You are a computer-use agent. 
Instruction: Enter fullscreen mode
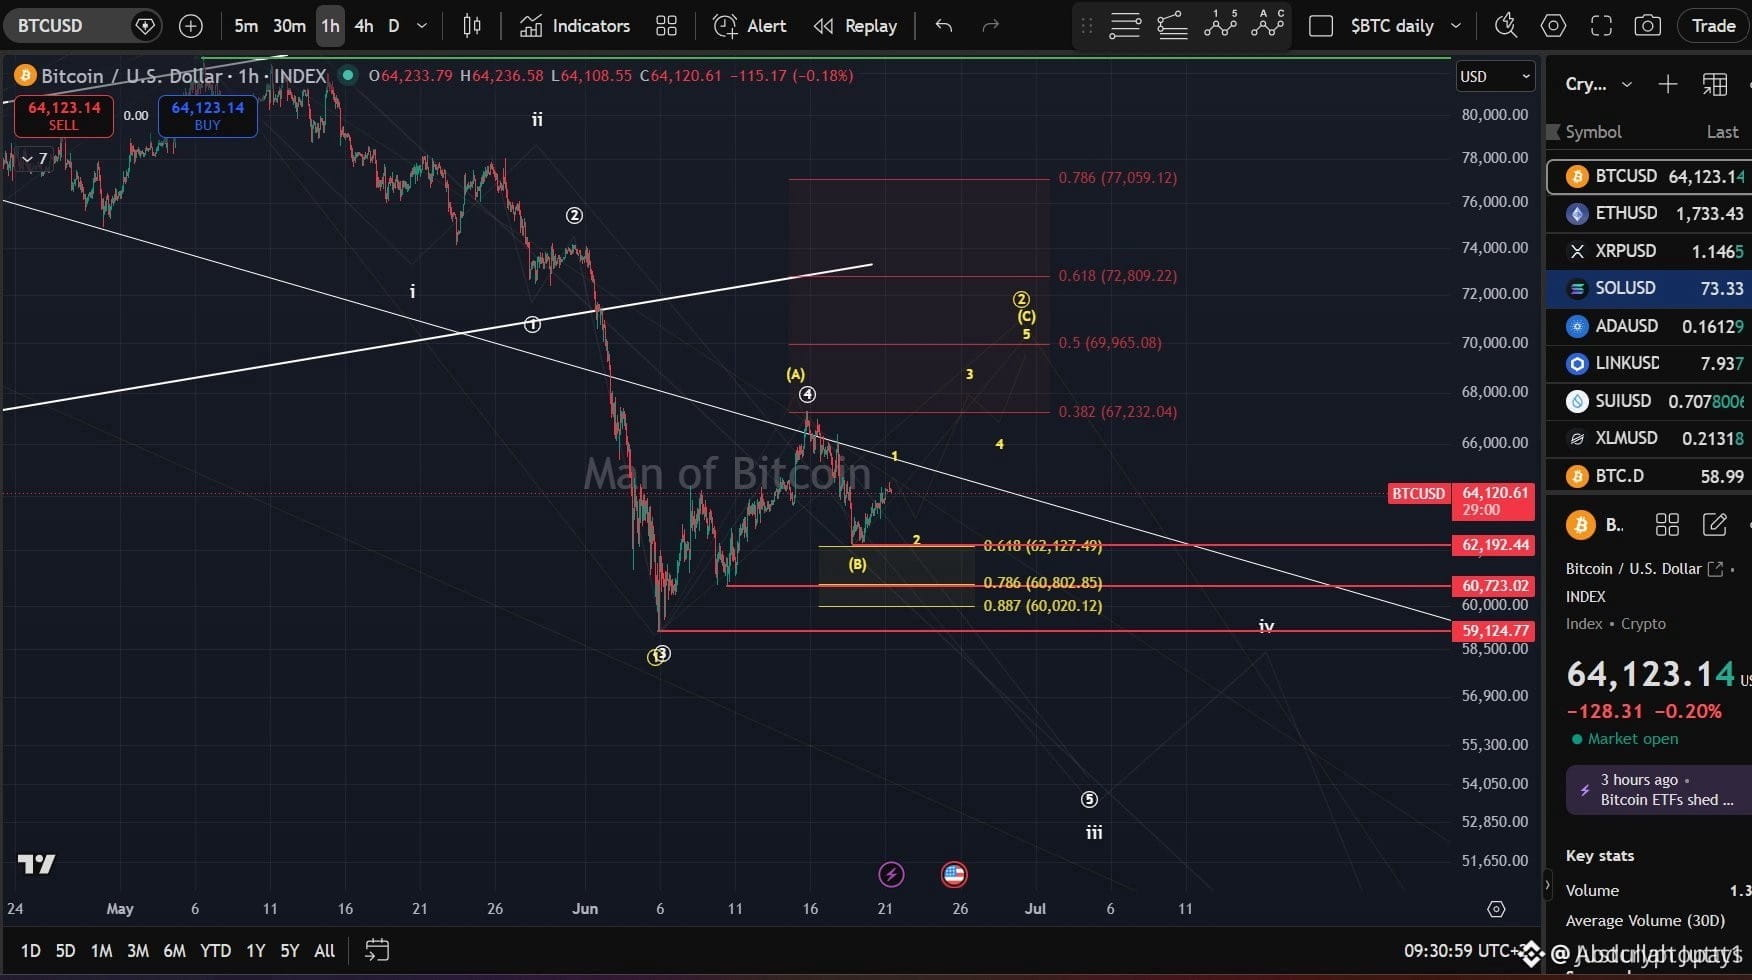point(1601,26)
